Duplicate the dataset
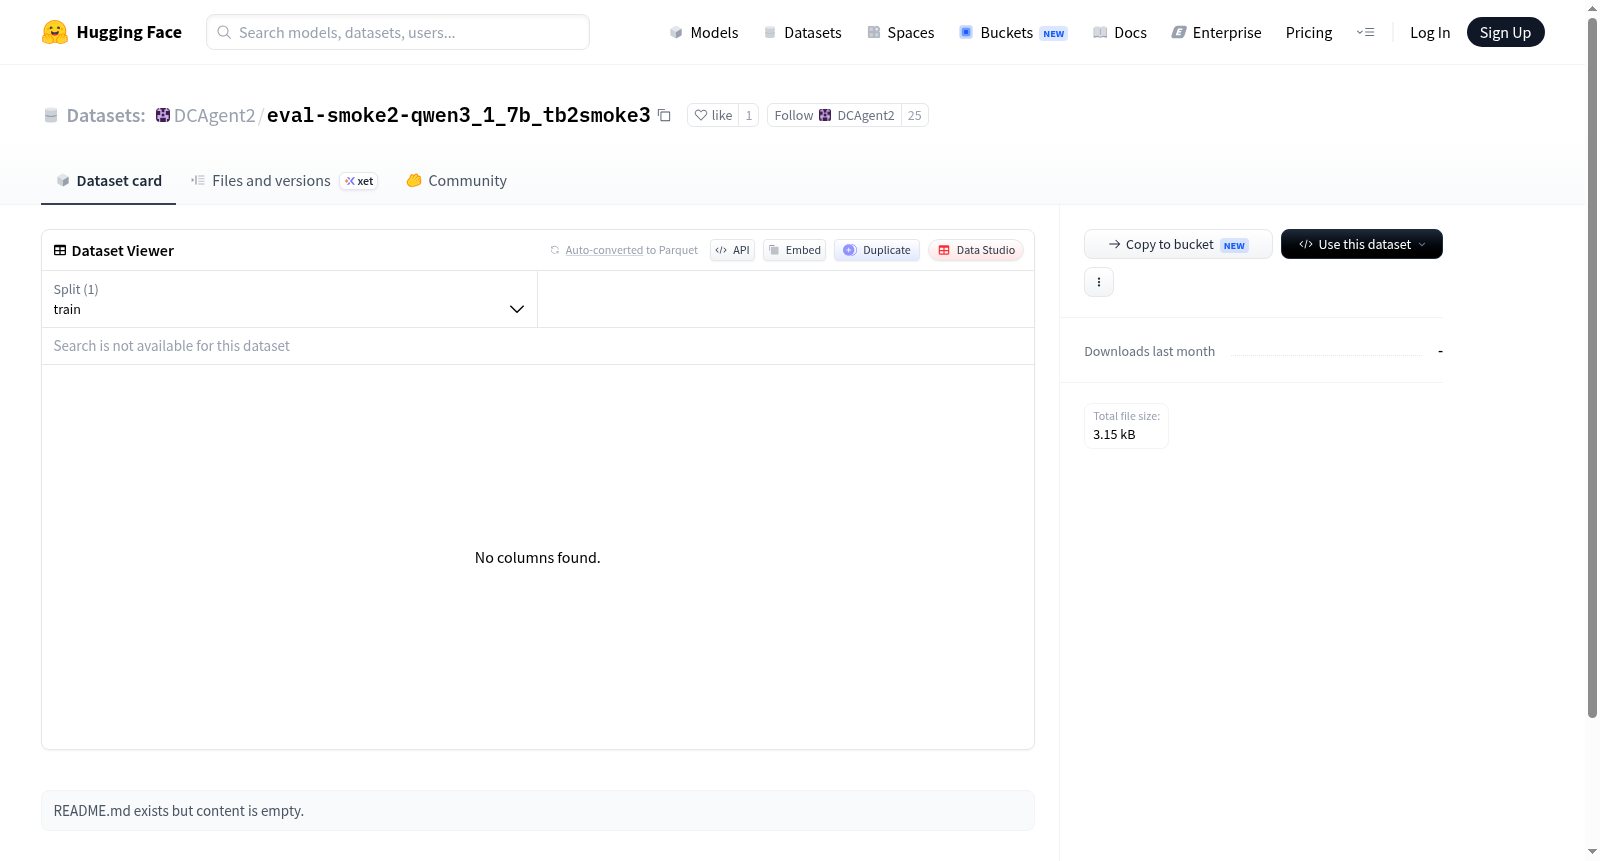Image resolution: width=1600 pixels, height=861 pixels. [876, 250]
